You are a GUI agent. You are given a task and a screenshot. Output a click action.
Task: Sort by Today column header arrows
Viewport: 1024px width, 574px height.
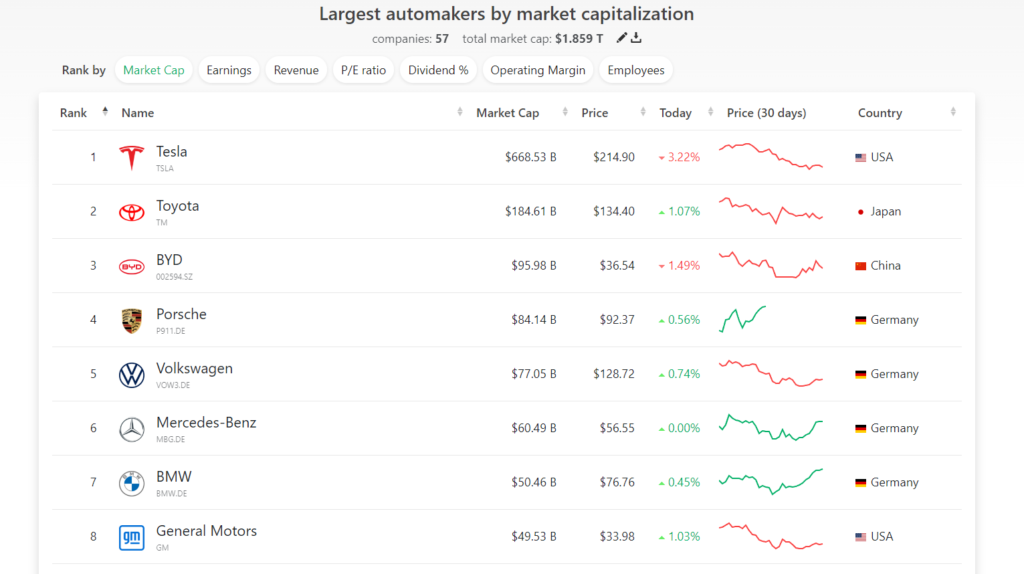tap(710, 113)
